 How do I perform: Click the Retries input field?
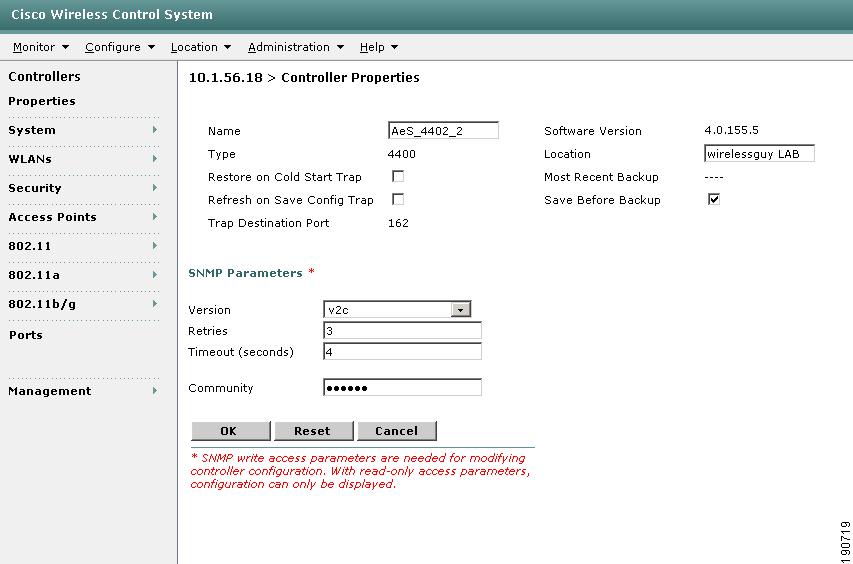(402, 331)
